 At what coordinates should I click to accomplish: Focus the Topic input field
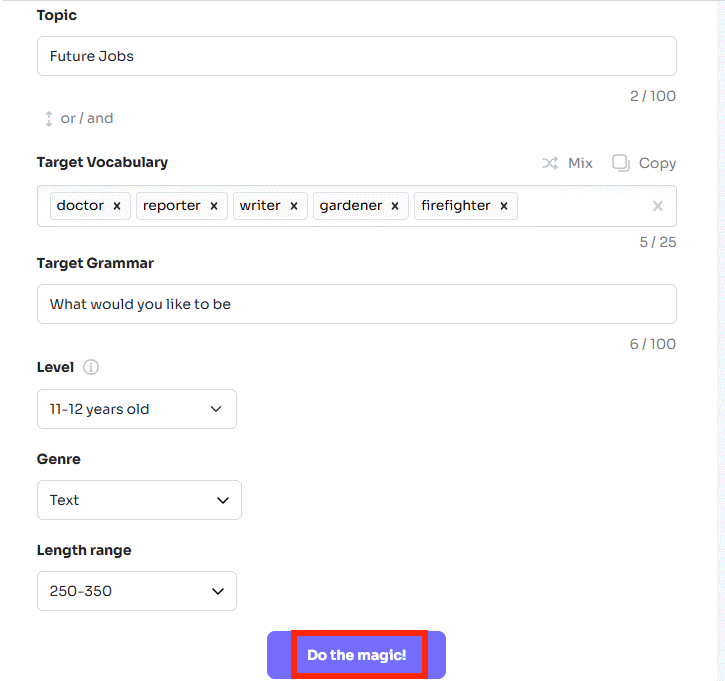click(356, 56)
